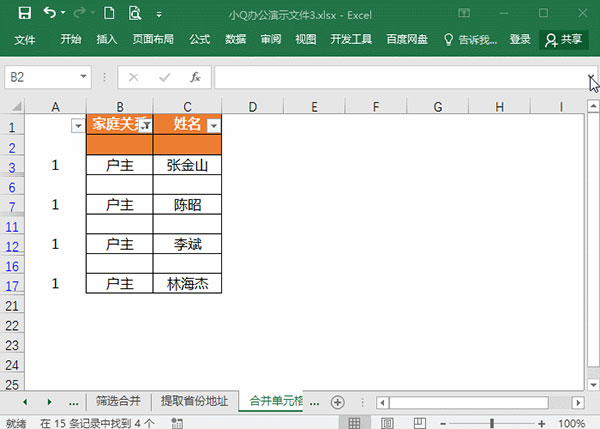600x429 pixels.
Task: Select the 户主 cell in row 7
Action: pyautogui.click(x=120, y=204)
